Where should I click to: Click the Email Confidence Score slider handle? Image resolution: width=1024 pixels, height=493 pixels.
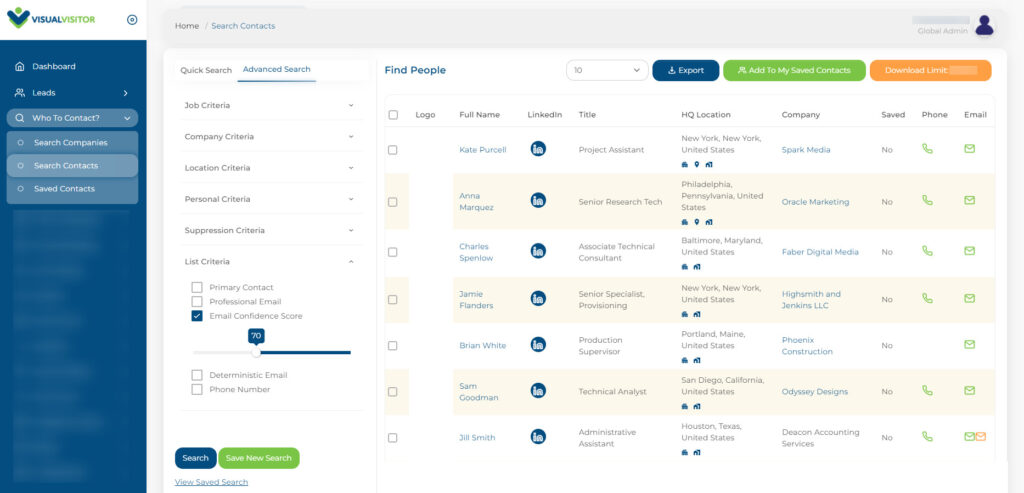coord(256,353)
